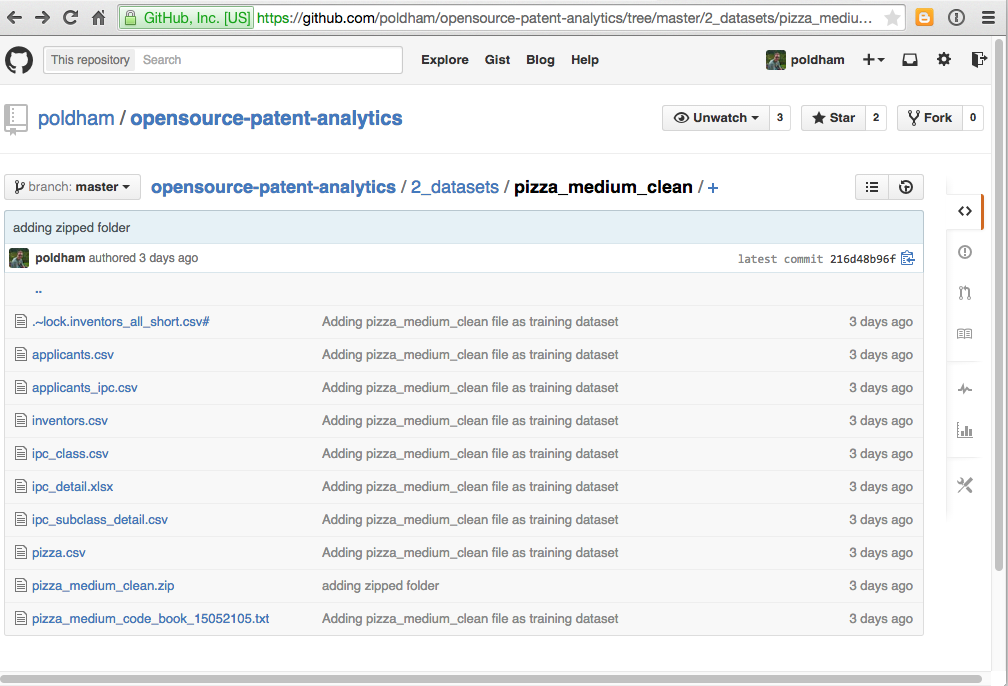Open the commit author poldham link

click(60, 258)
